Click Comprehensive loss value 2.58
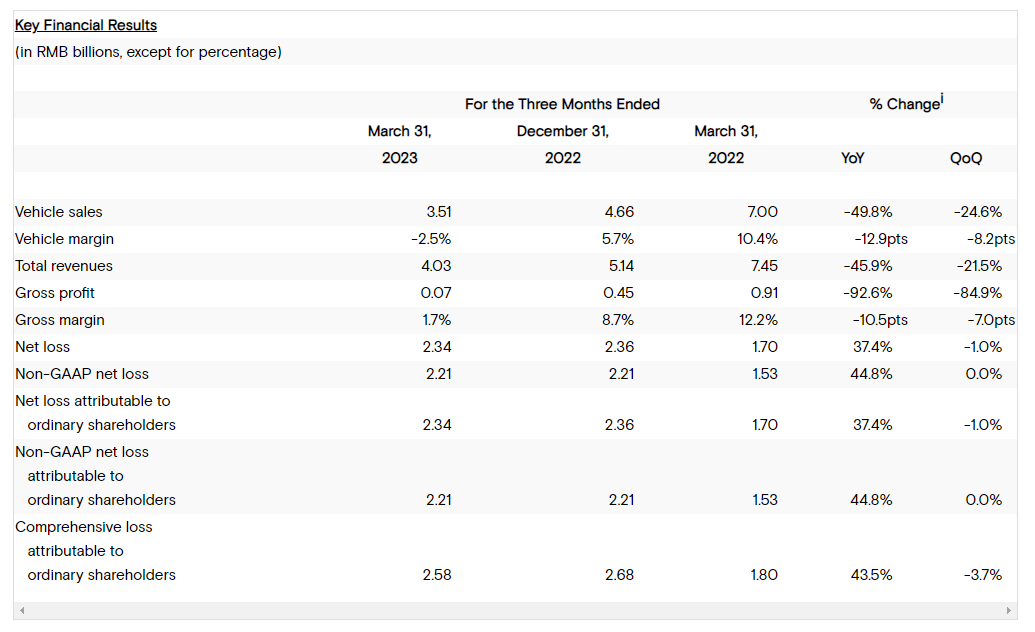Image resolution: width=1035 pixels, height=632 pixels. (437, 575)
